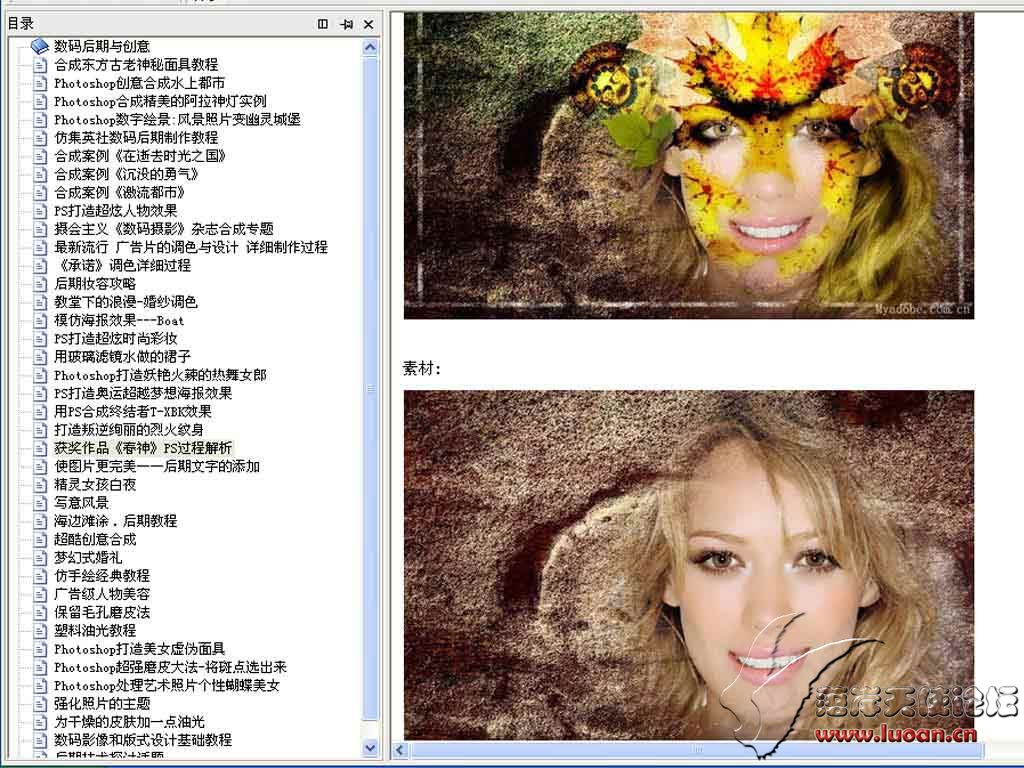1024x768 pixels.
Task: Click the page icon for 数码影像和版式设计基础教程
Action: (40, 740)
